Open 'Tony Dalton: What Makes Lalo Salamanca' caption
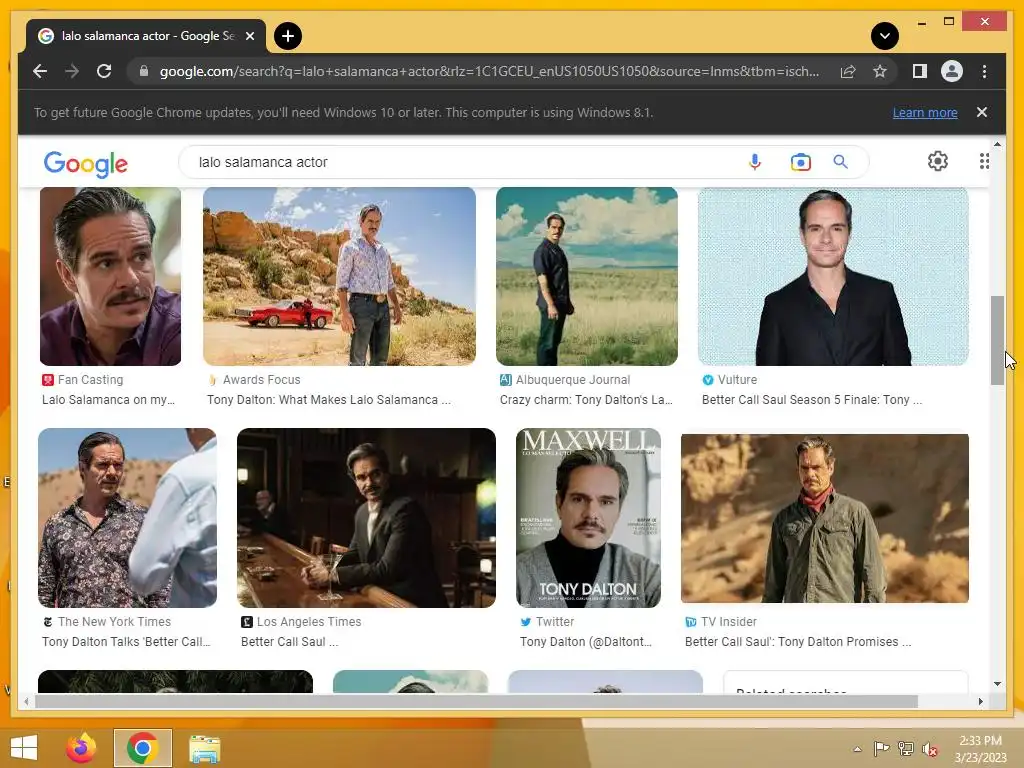 coord(328,400)
